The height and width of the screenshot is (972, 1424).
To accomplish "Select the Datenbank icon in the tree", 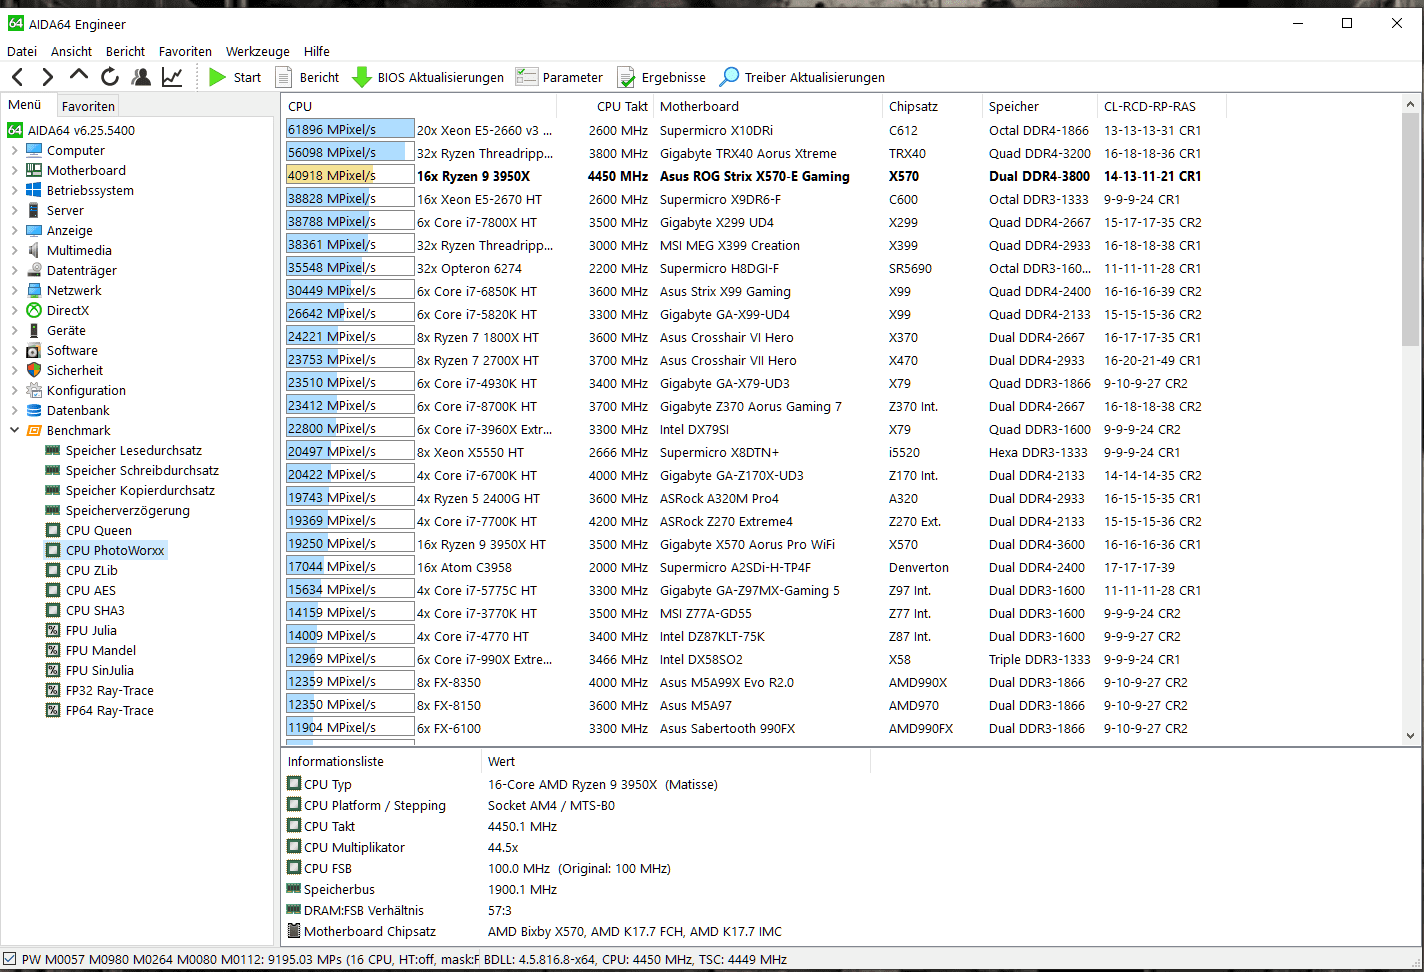I will (x=34, y=410).
